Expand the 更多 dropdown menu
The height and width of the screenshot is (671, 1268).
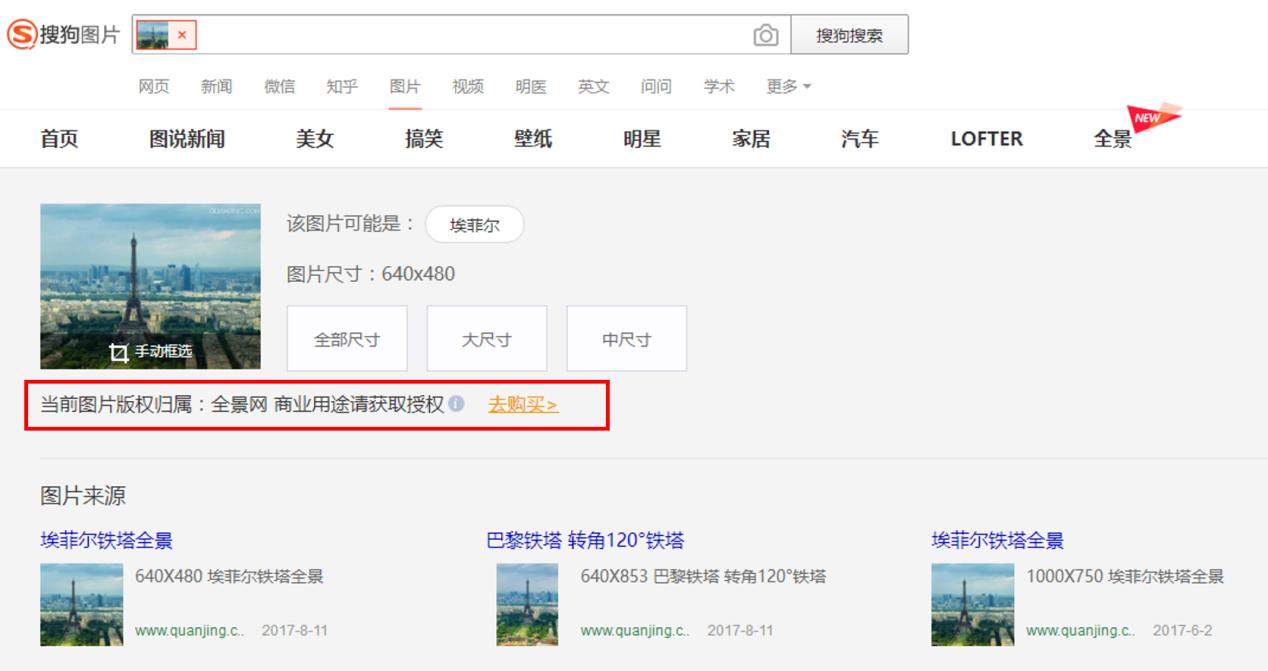coord(787,86)
